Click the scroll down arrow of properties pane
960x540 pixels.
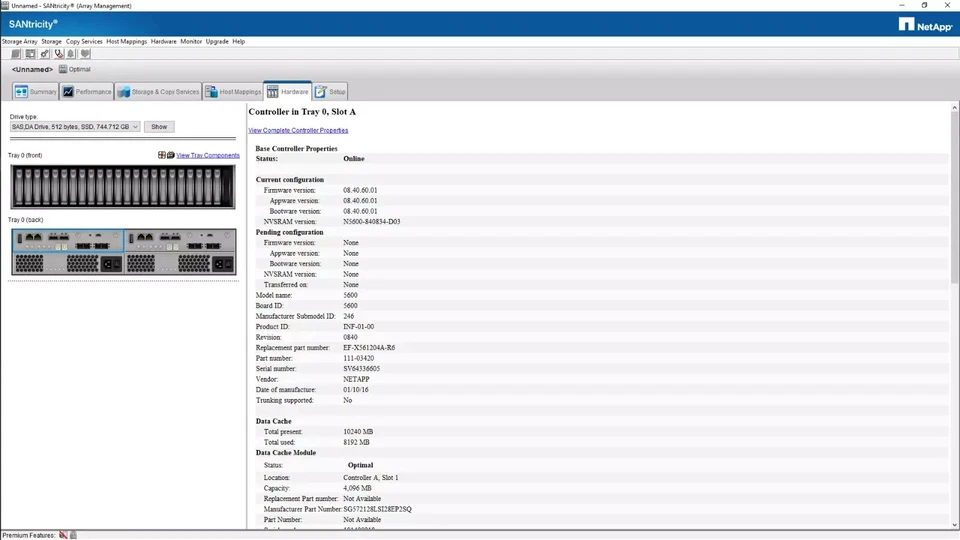954,525
